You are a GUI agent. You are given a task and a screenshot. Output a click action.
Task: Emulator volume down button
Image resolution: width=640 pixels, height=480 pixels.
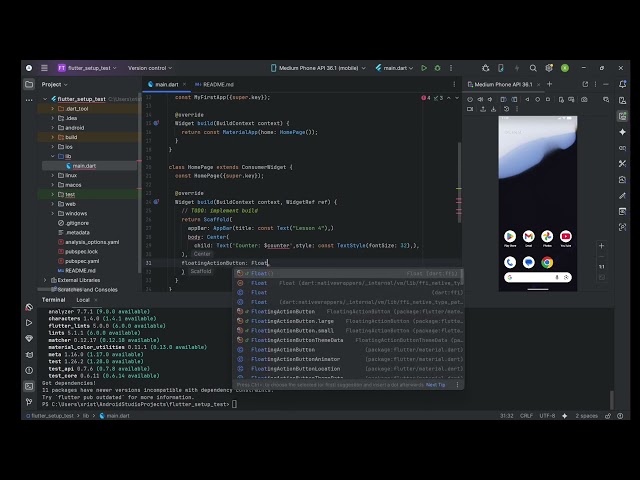pos(490,99)
